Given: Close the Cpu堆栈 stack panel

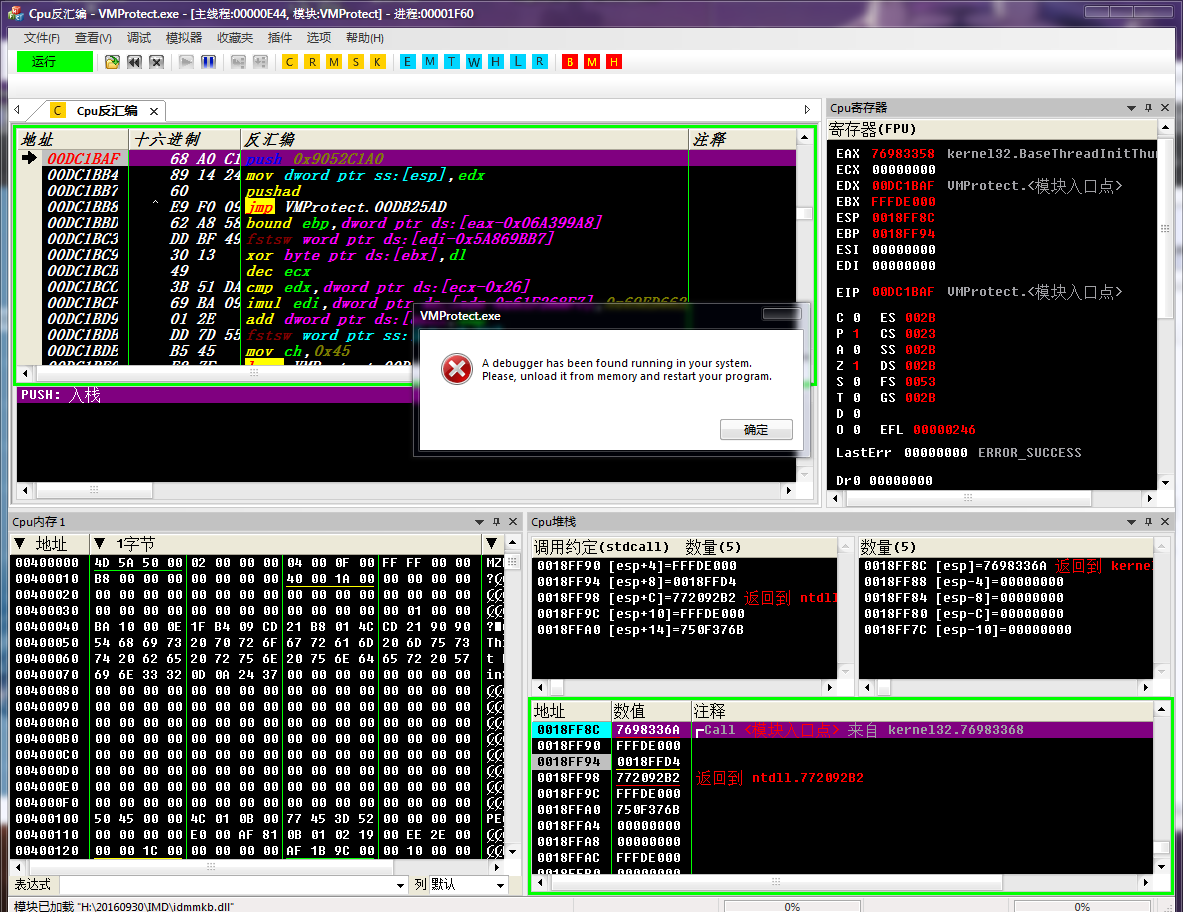Looking at the screenshot, I should pyautogui.click(x=1165, y=521).
